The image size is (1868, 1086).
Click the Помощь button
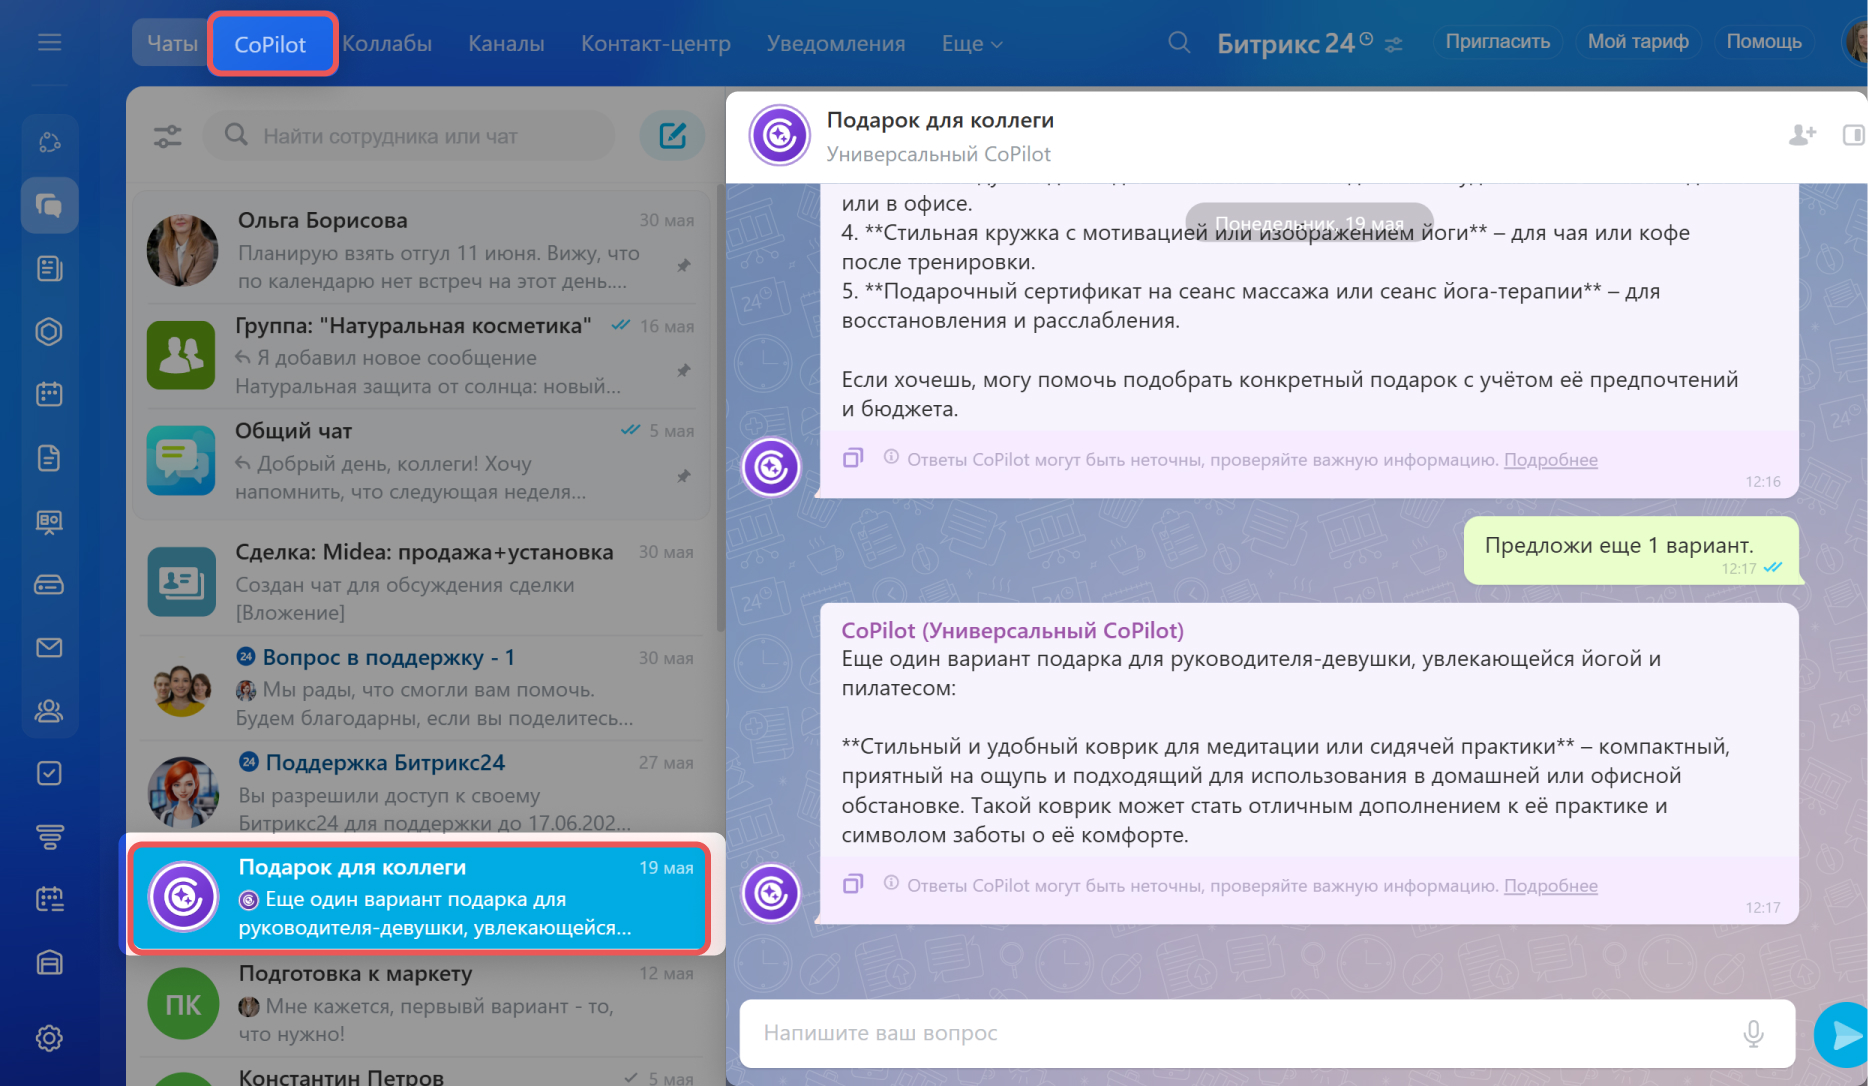click(x=1764, y=41)
